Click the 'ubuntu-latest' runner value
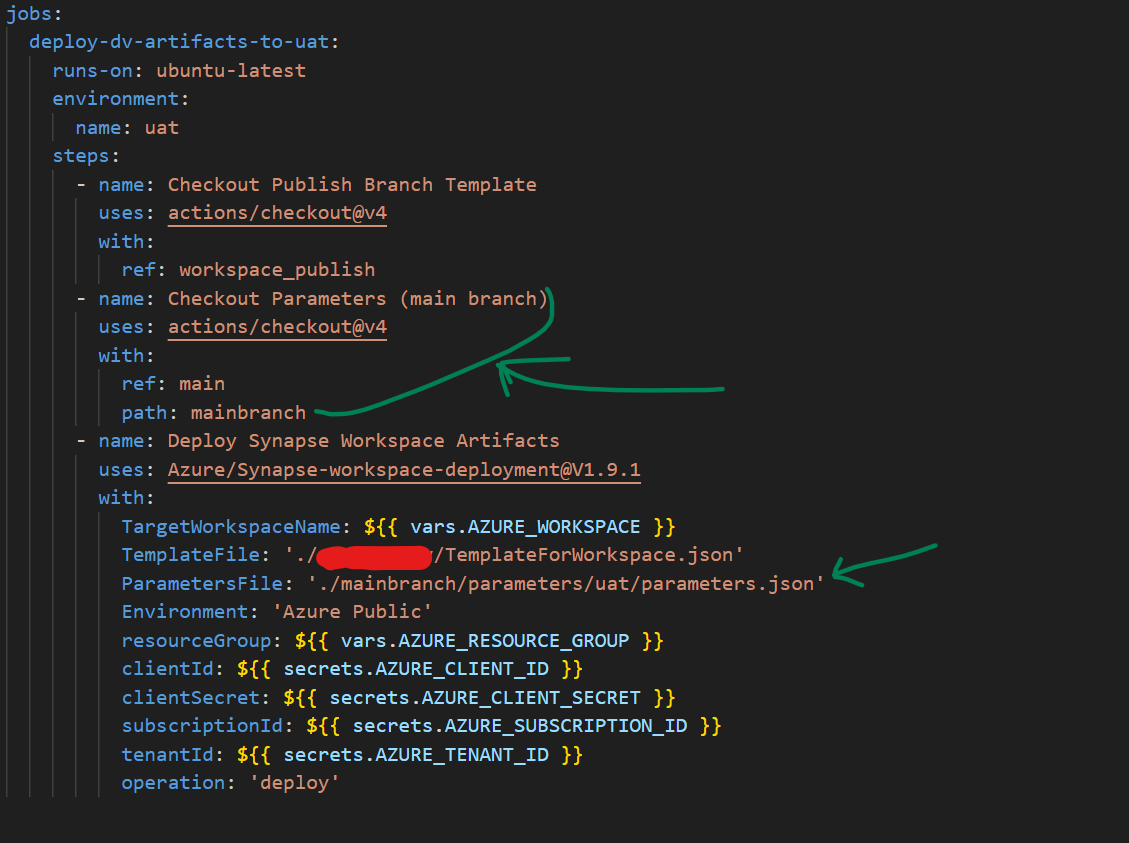 pos(231,71)
